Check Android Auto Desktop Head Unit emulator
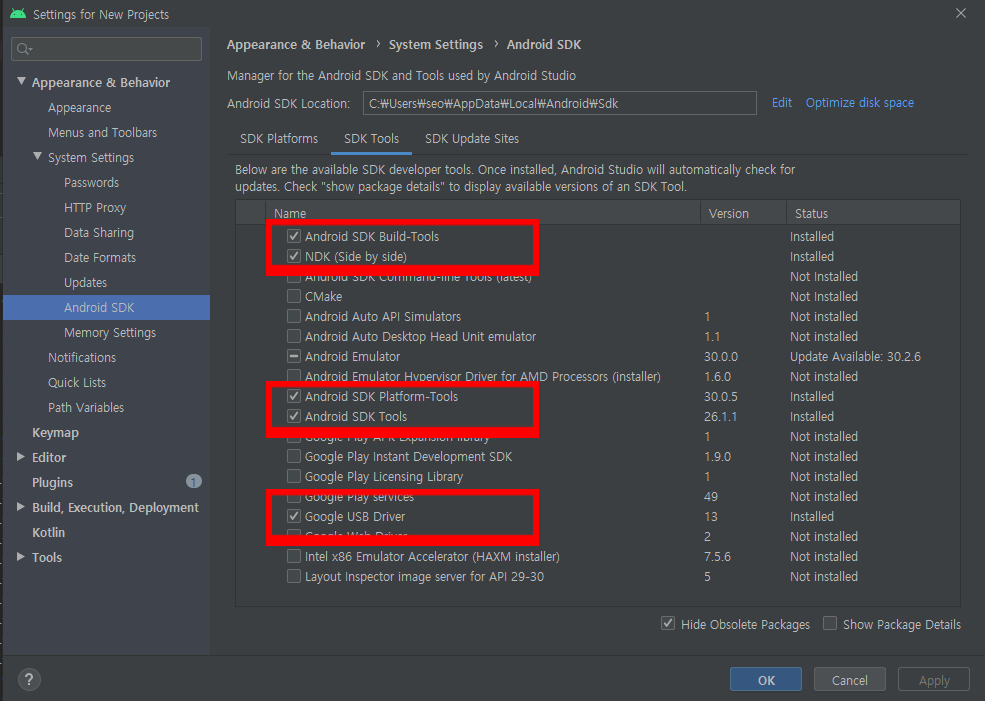The width and height of the screenshot is (985, 701). 293,336
